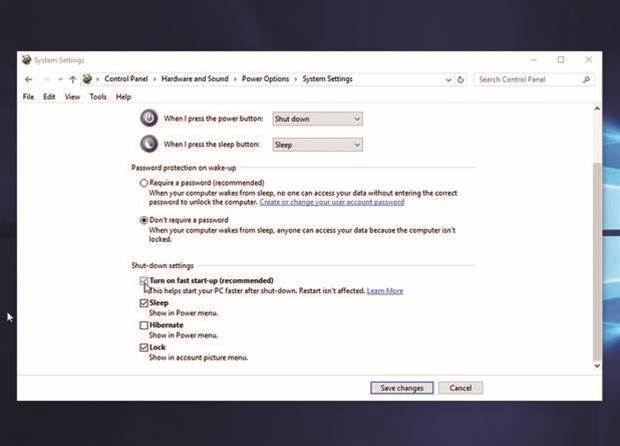This screenshot has height=446, width=620.
Task: Click the Refresh button in address bar
Action: [461, 79]
